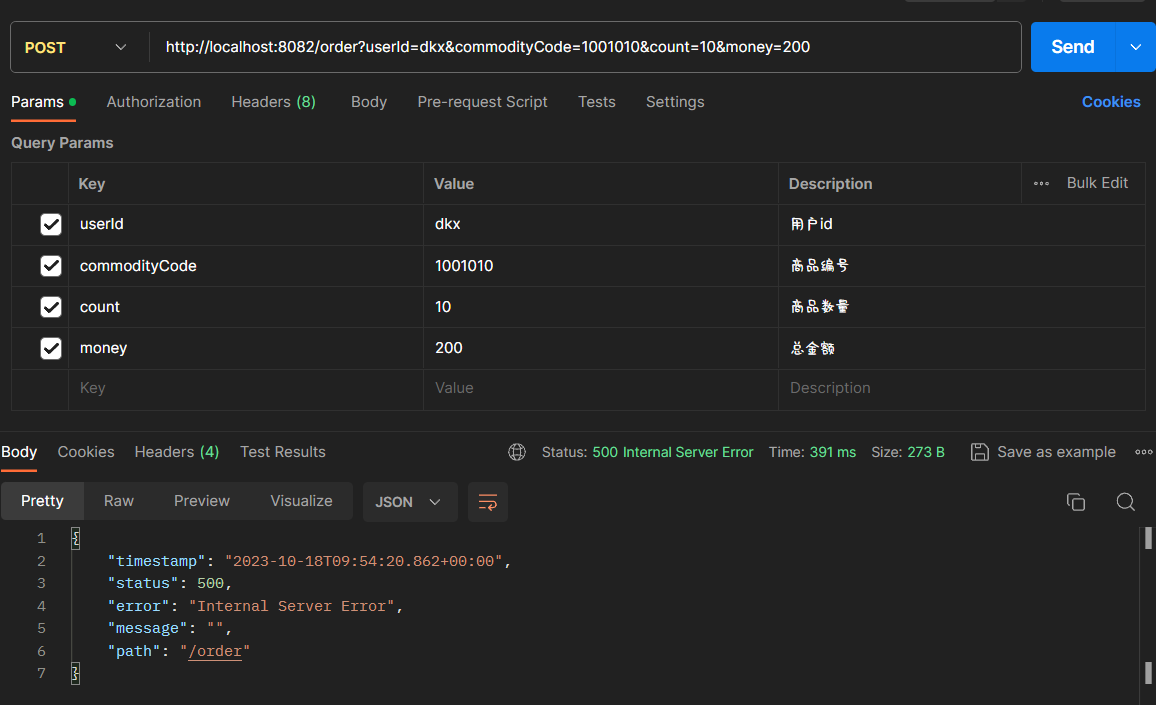Click the money key cell

246,348
